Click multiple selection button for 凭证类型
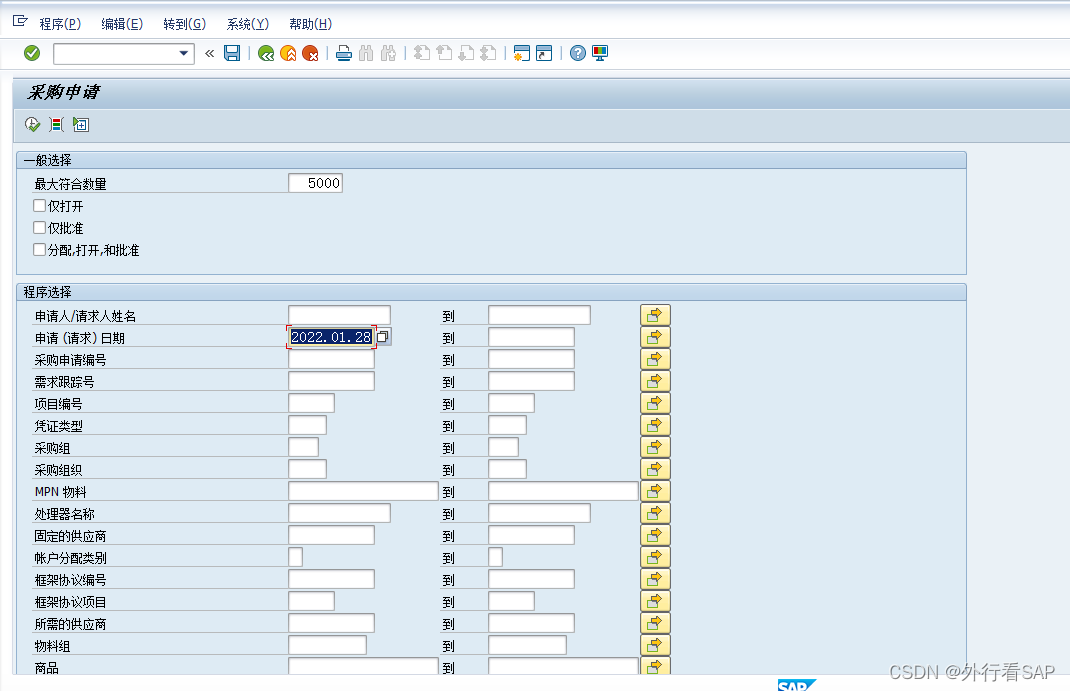This screenshot has width=1070, height=691. (x=655, y=425)
